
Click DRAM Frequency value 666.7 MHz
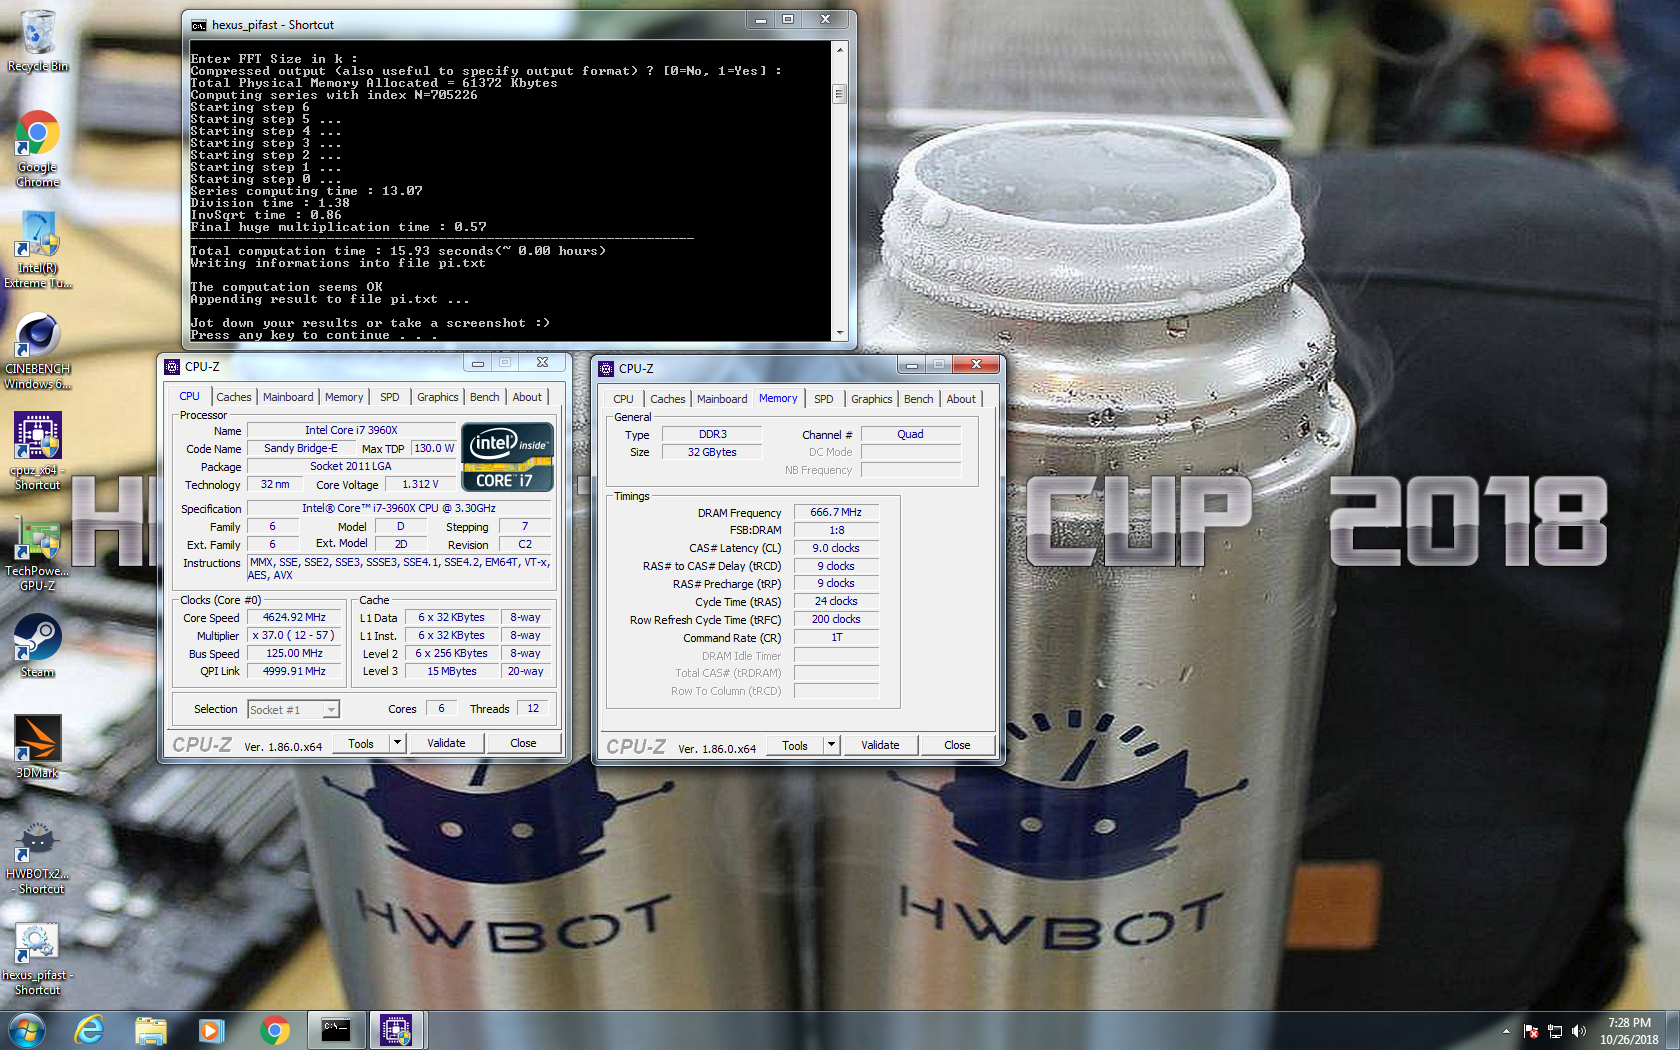(x=836, y=512)
